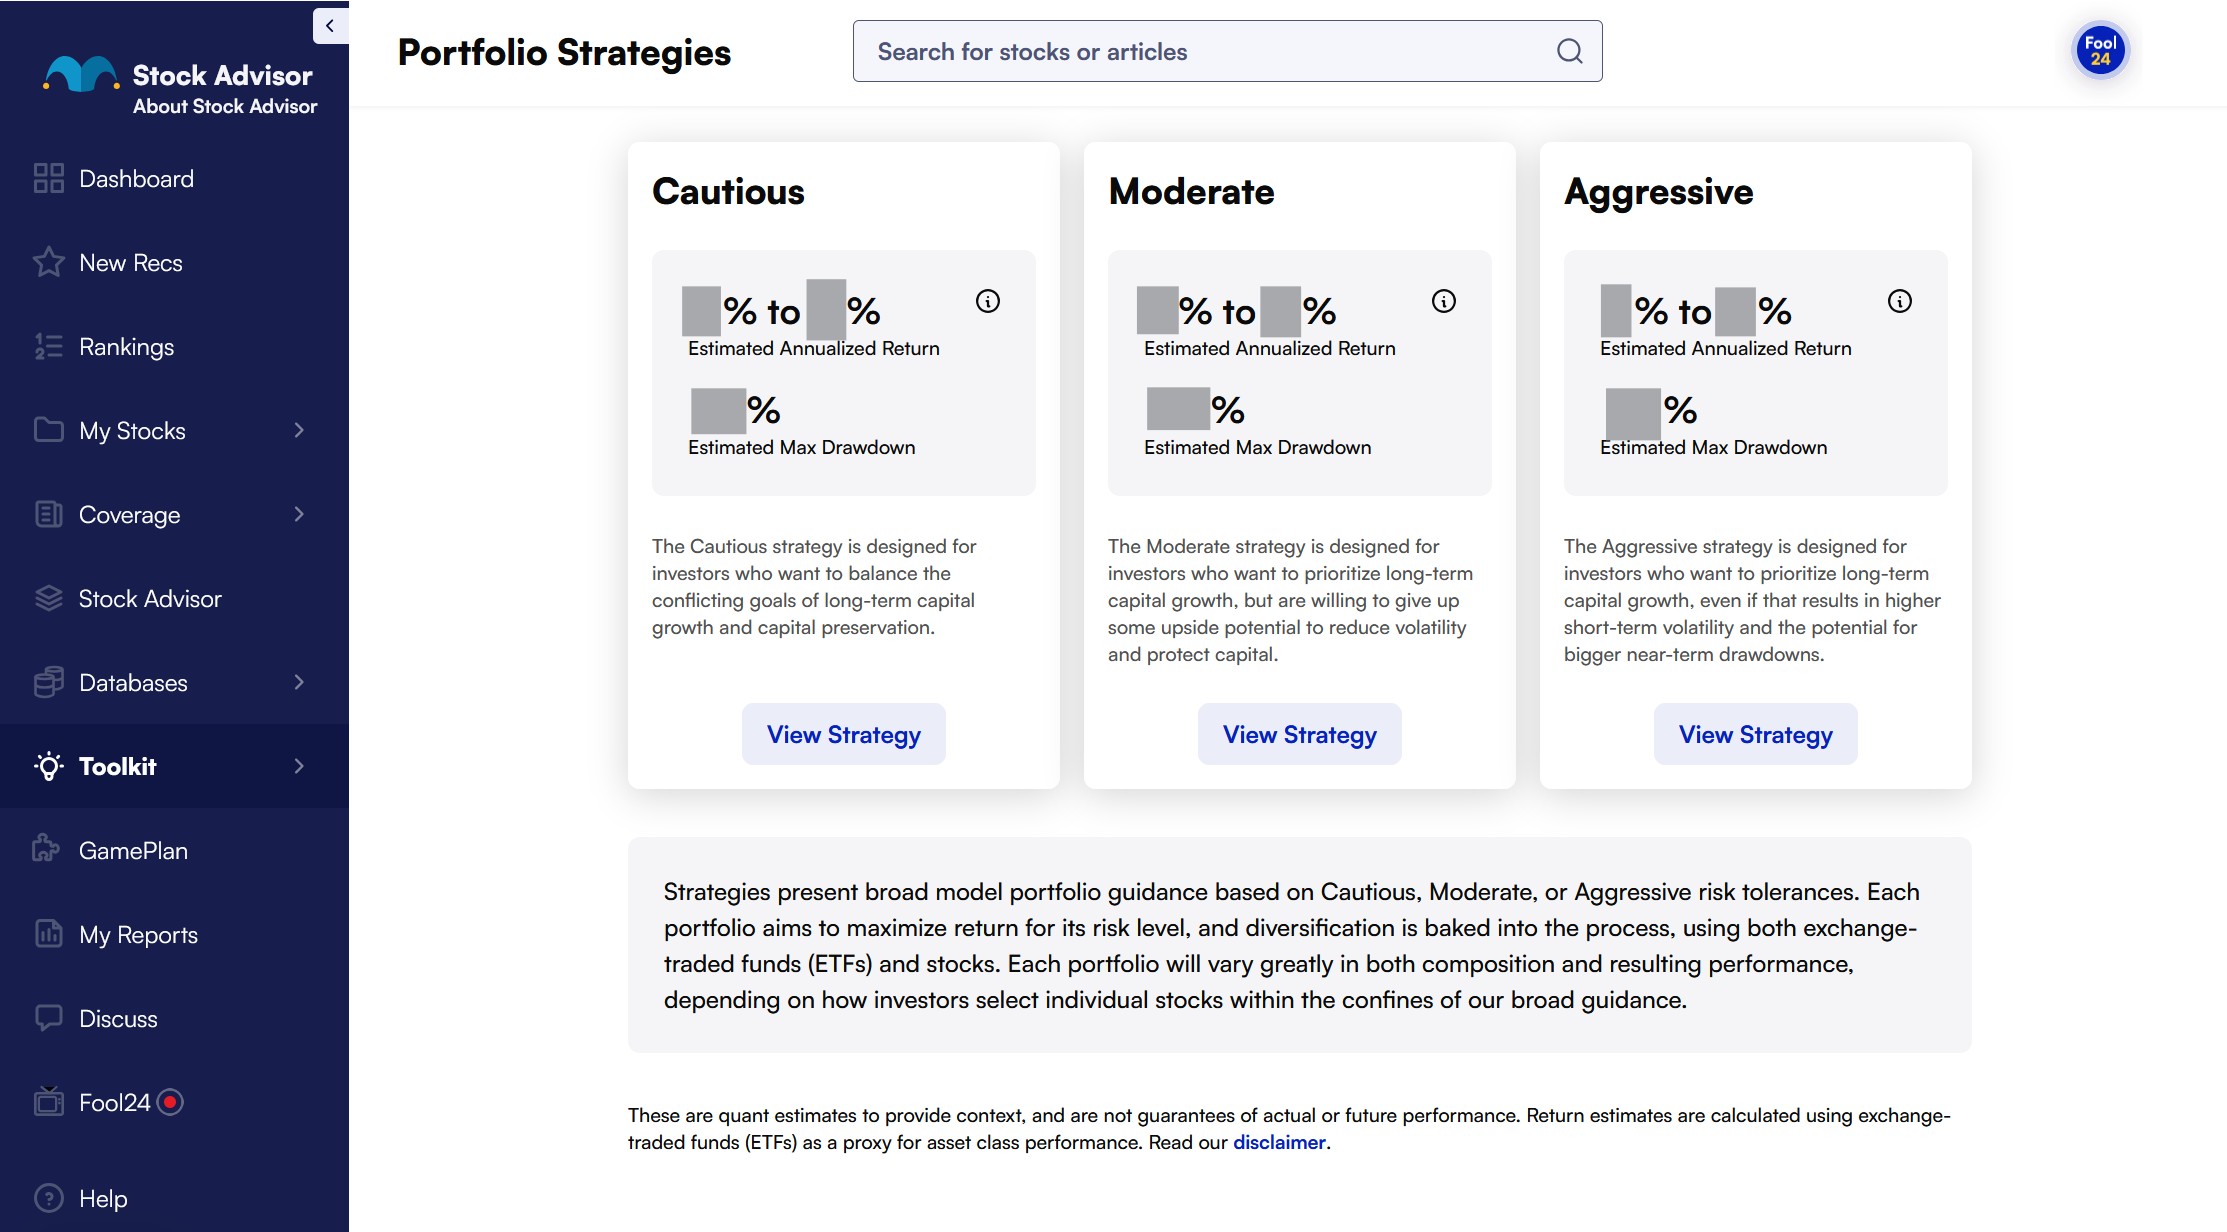Expand the My Stocks submenu chevron
Image resolution: width=2227 pixels, height=1232 pixels.
298,430
